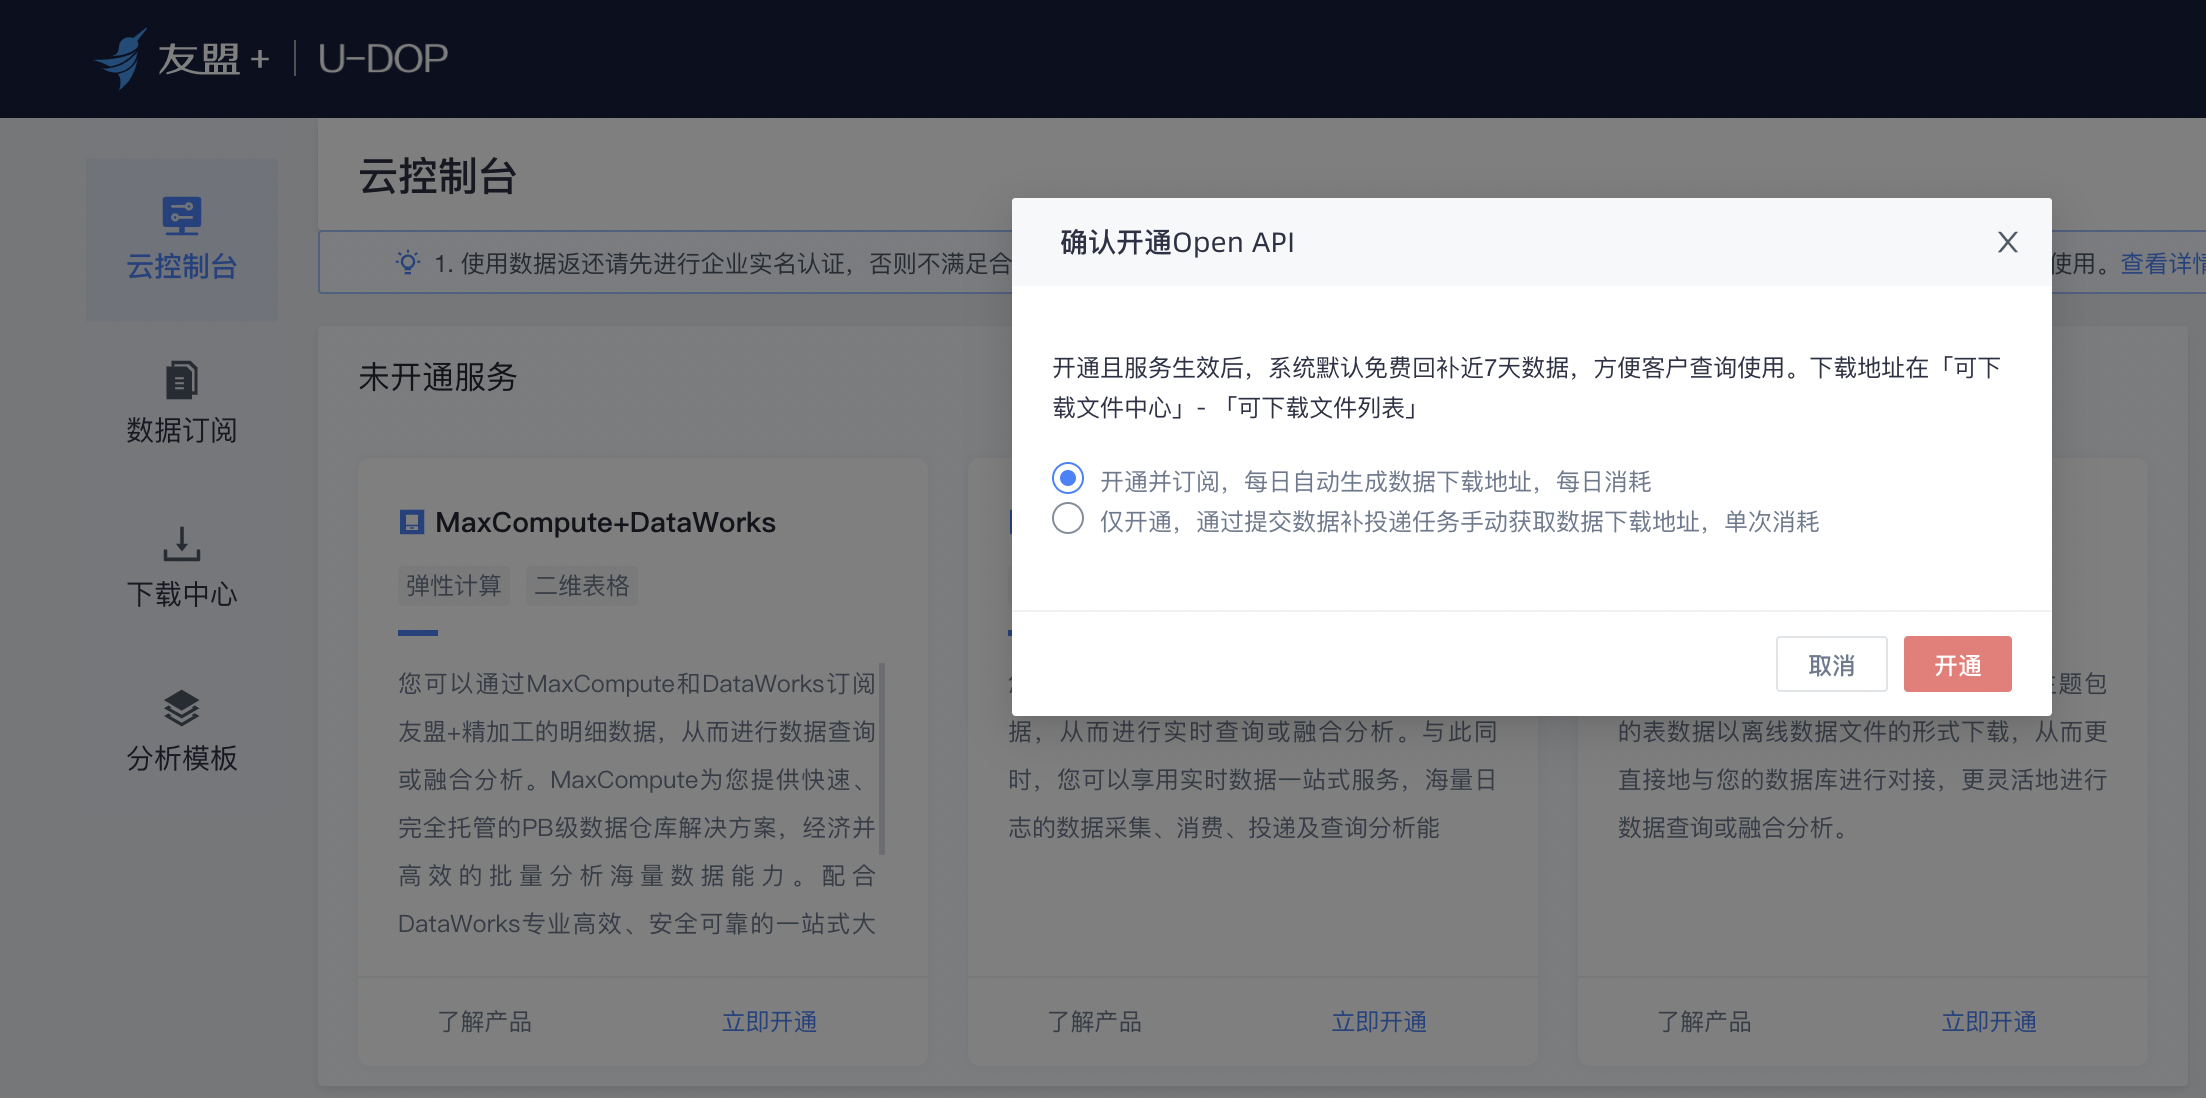Viewport: 2206px width, 1098px height.
Task: Go to 分析模板 menu label
Action: (x=182, y=758)
